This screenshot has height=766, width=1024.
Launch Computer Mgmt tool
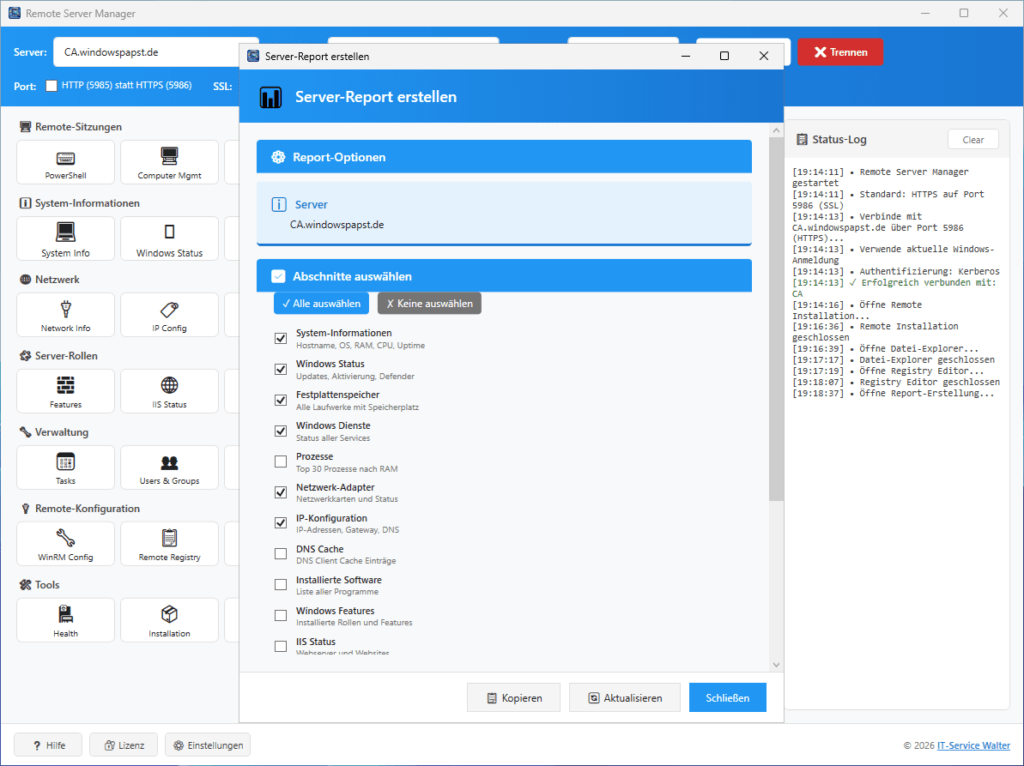[x=169, y=162]
